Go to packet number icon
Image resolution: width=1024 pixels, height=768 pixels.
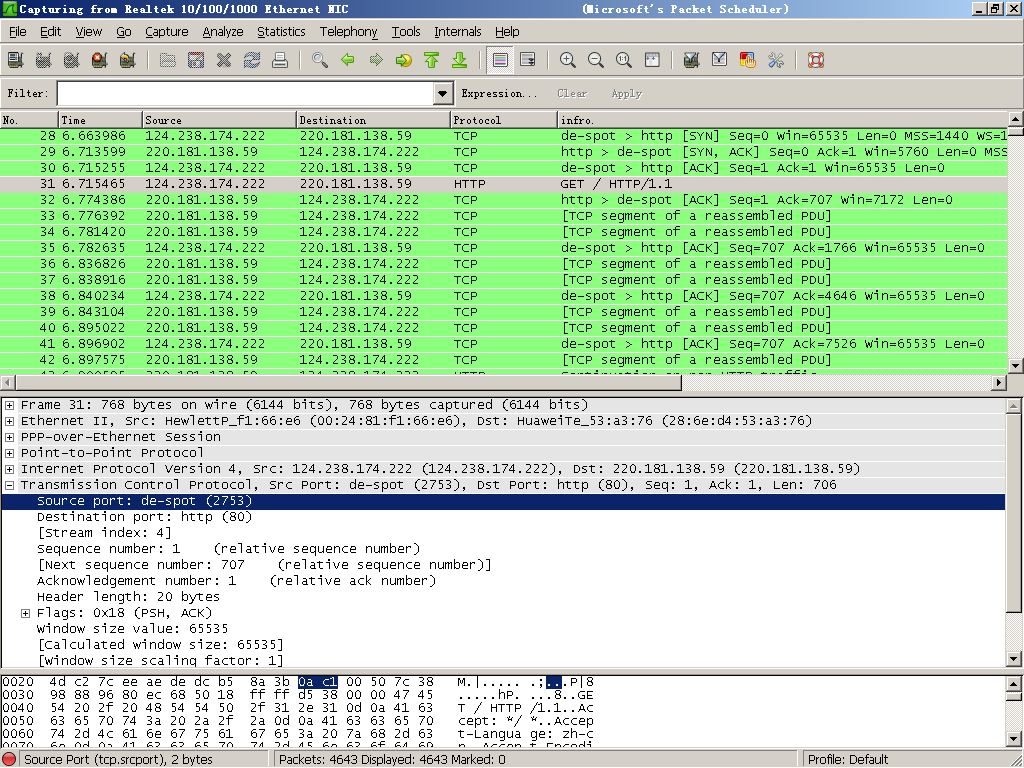point(404,60)
